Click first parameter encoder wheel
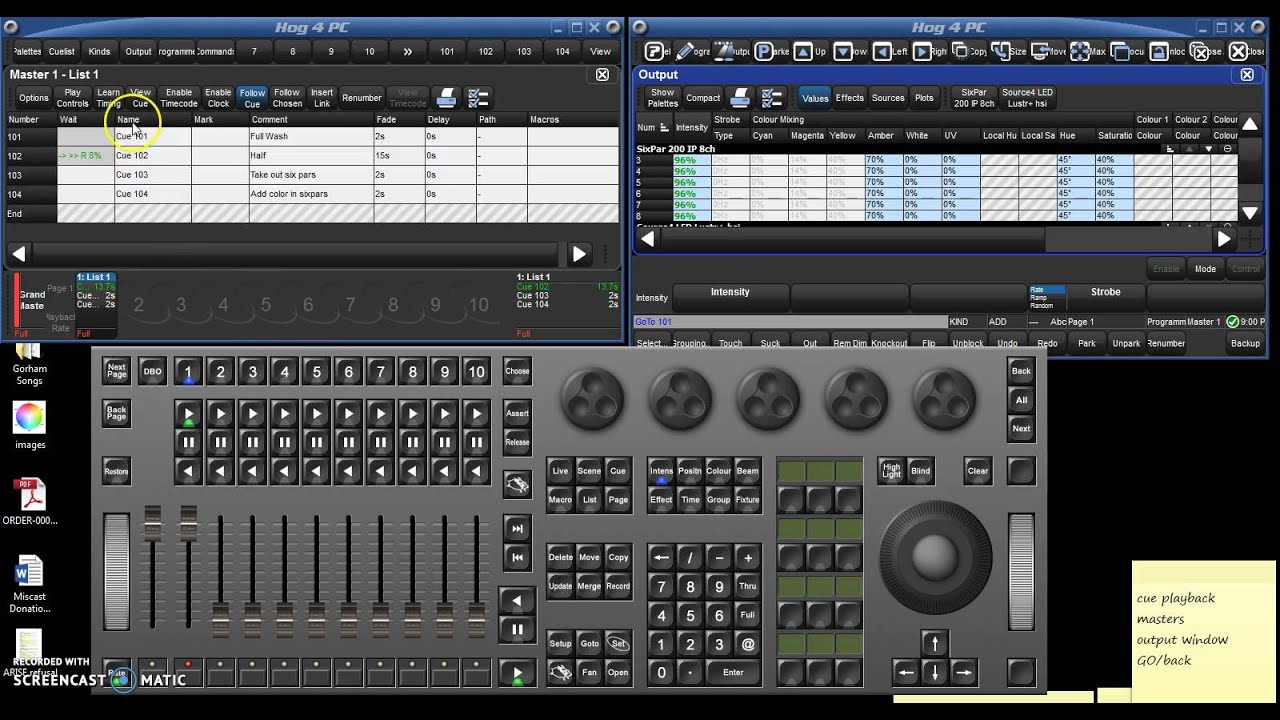This screenshot has height=720, width=1280. click(593, 398)
